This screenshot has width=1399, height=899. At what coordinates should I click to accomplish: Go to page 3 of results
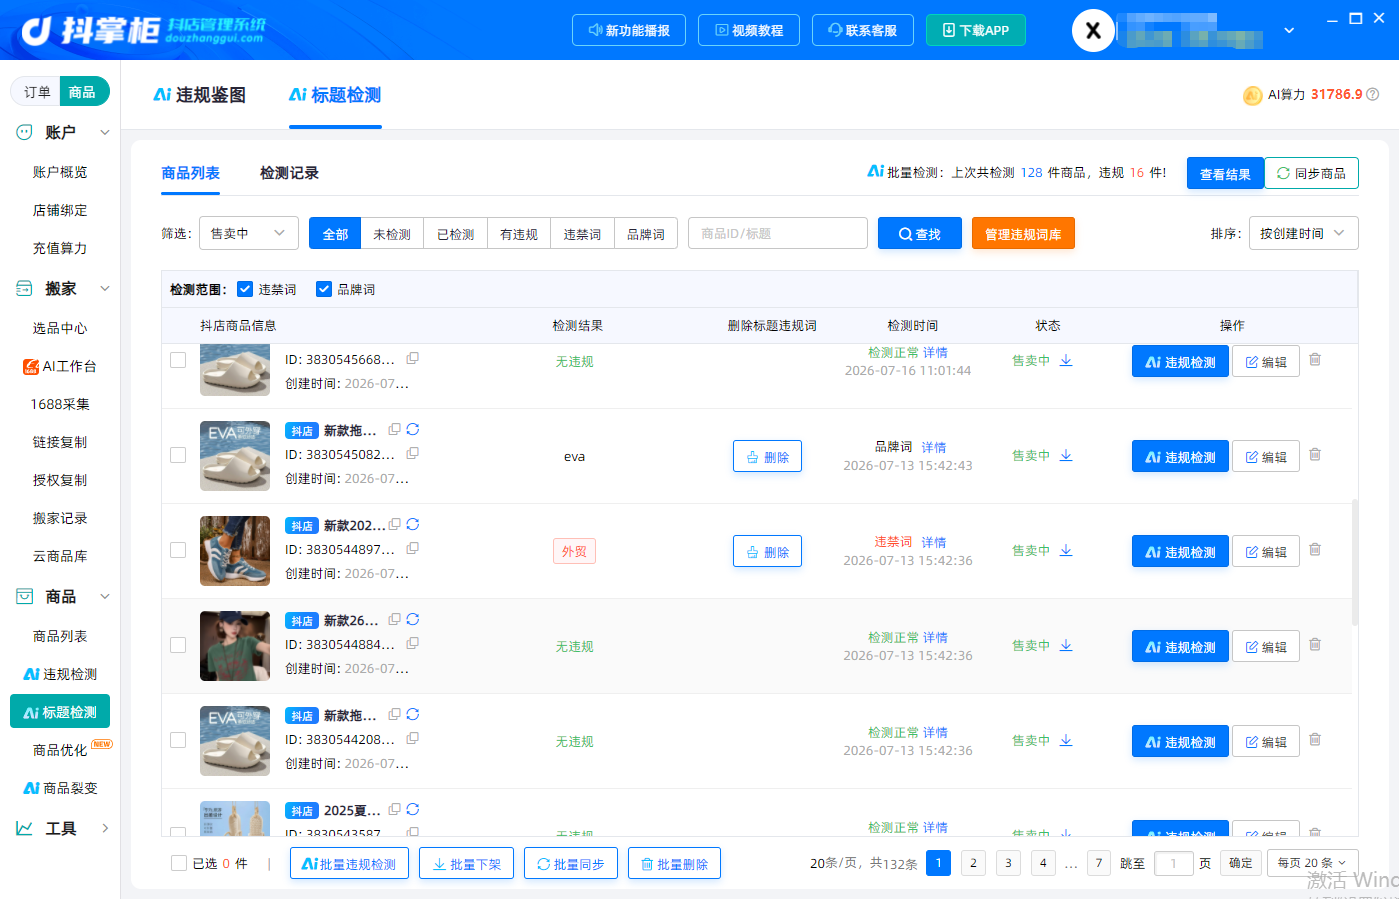click(x=1008, y=863)
